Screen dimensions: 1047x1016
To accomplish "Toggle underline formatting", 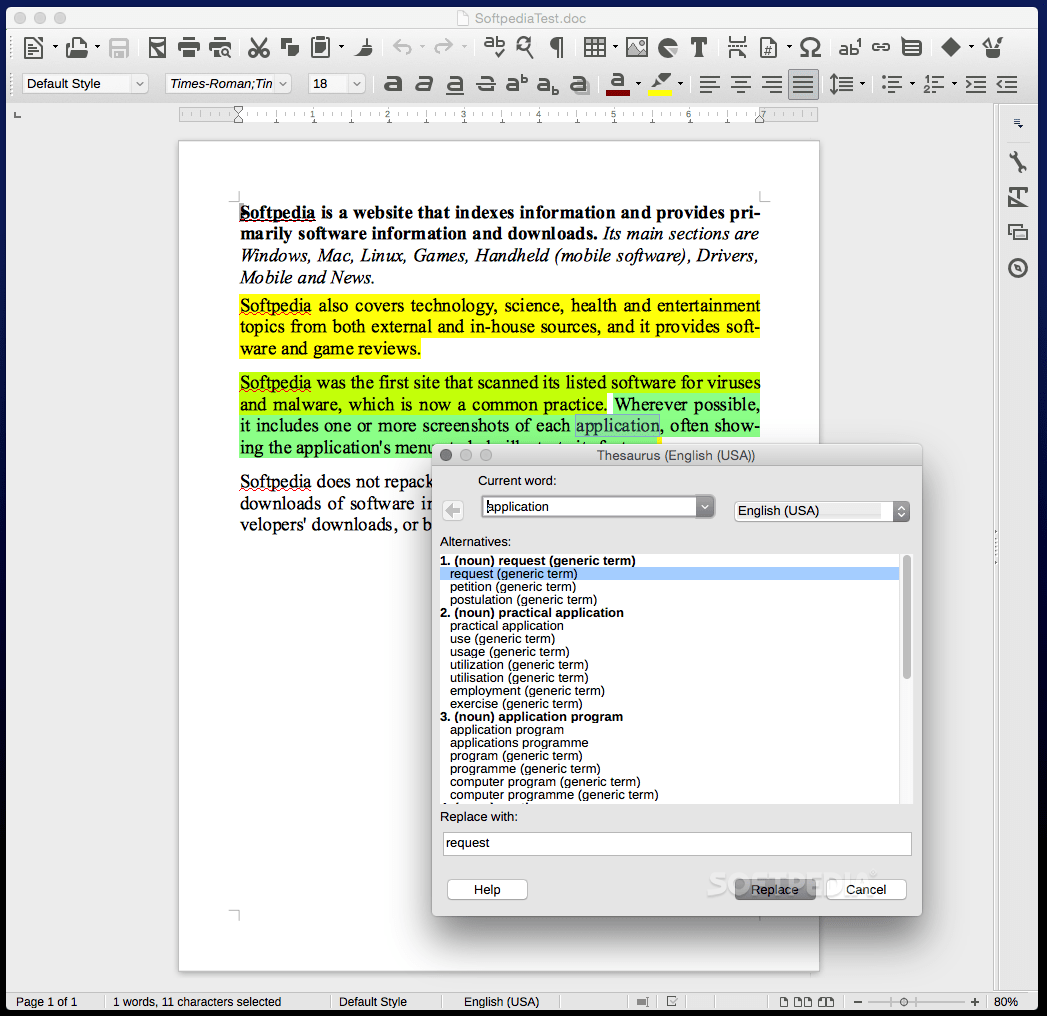I will [x=455, y=84].
